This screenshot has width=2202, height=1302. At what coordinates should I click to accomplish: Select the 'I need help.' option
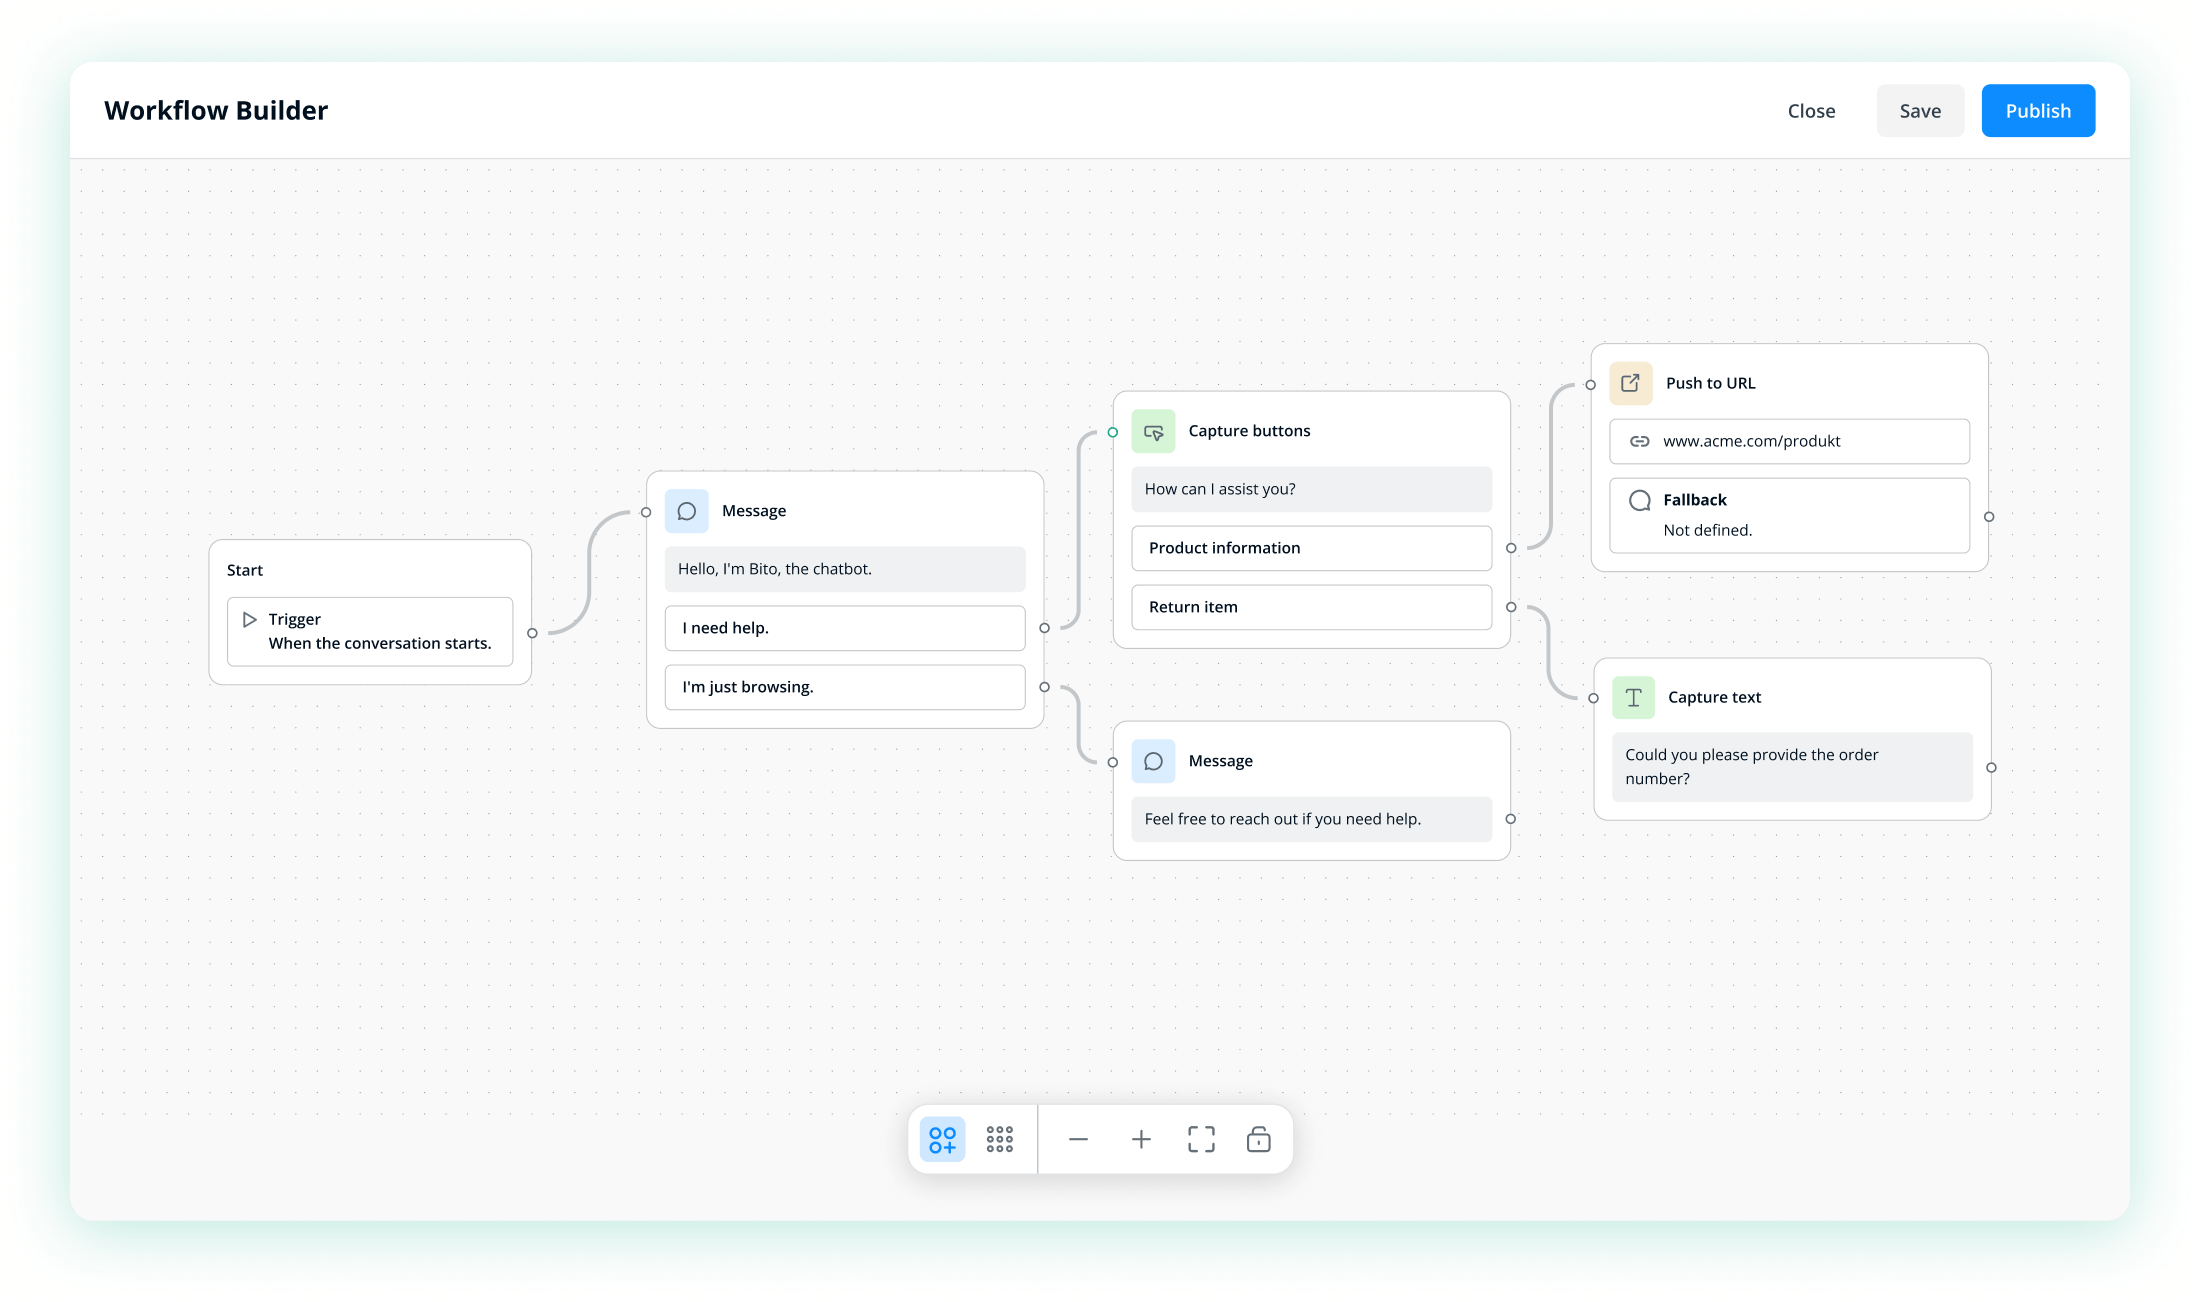coord(844,628)
